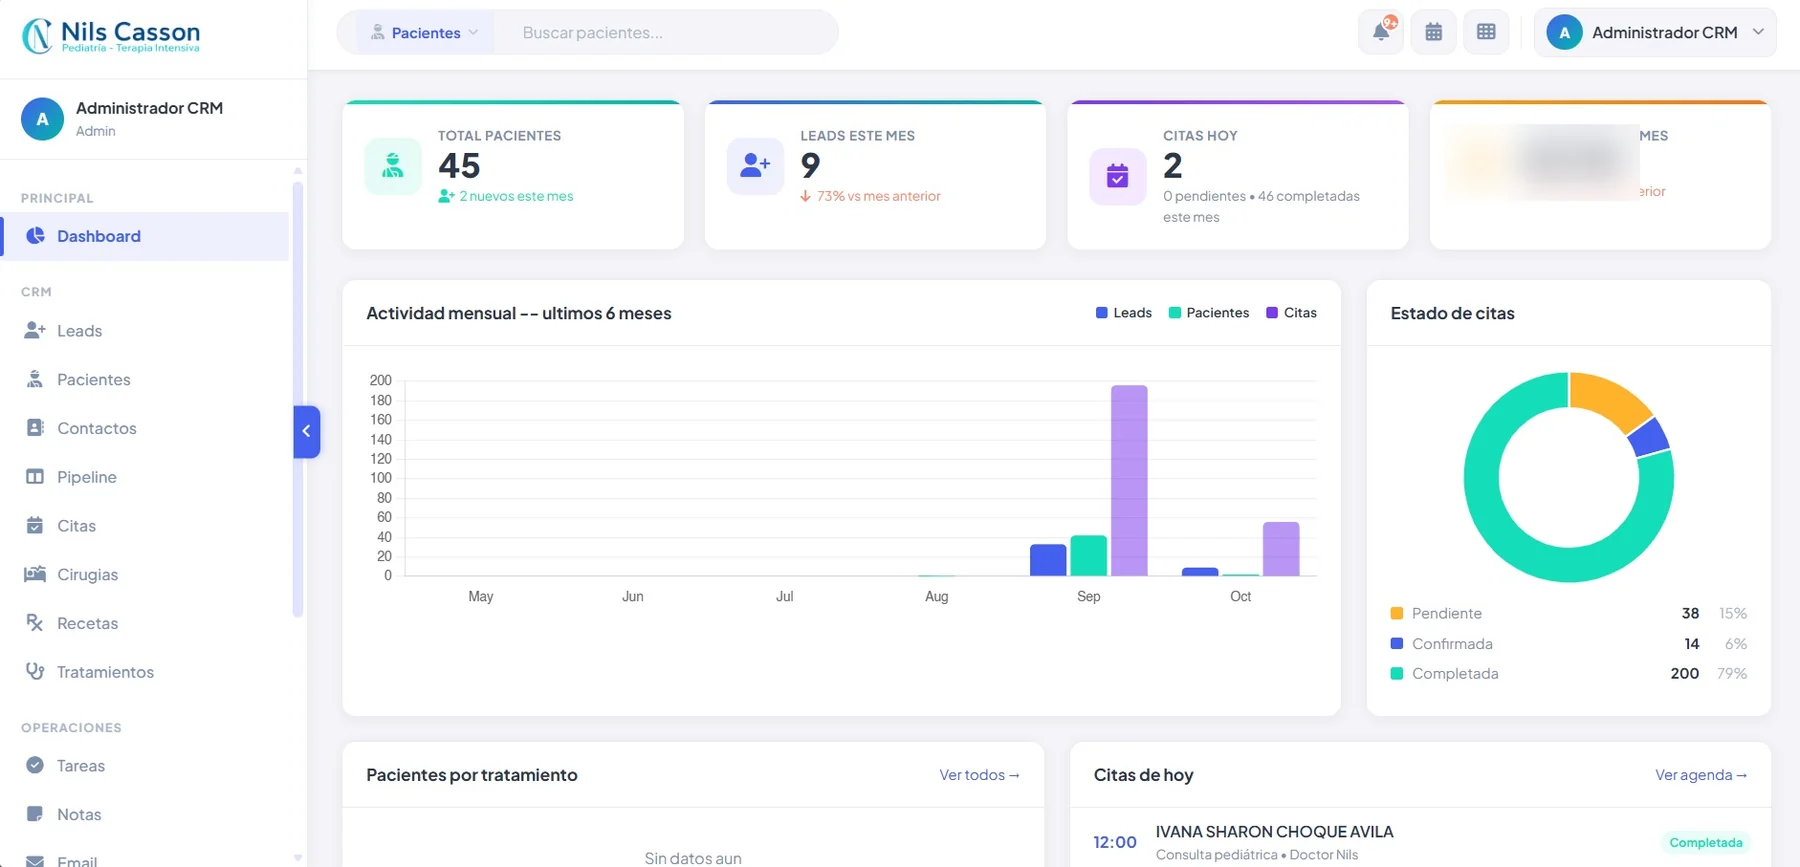Viewport: 1800px width, 867px height.
Task: Click the Total Pacientes card icon
Action: click(x=393, y=166)
